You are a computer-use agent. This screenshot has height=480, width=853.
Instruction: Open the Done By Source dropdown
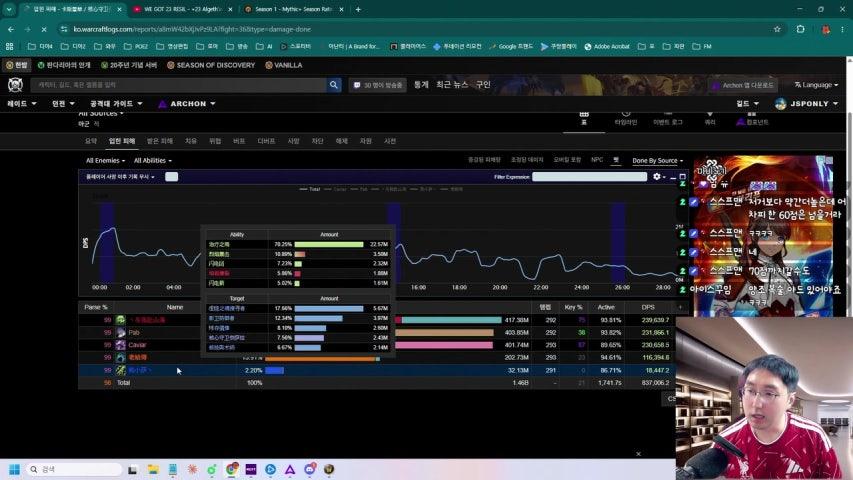(x=657, y=161)
